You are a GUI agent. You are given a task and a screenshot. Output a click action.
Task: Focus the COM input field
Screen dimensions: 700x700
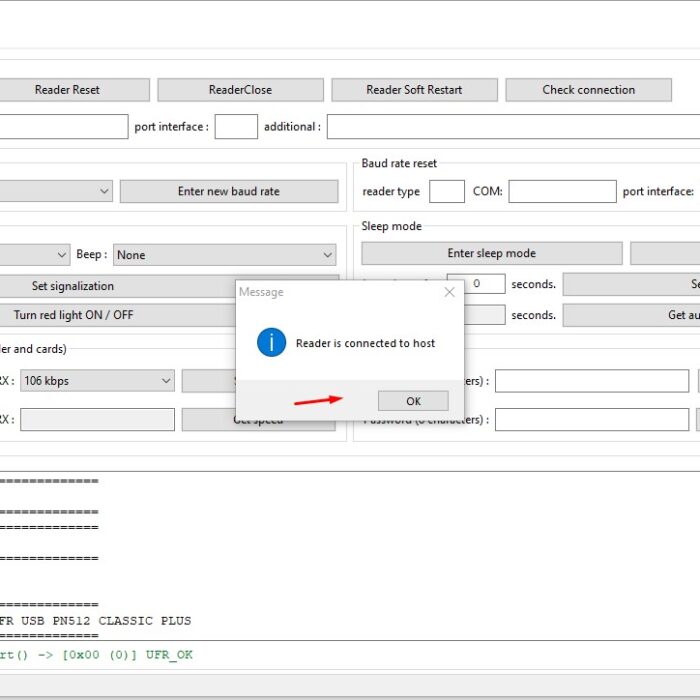point(562,191)
